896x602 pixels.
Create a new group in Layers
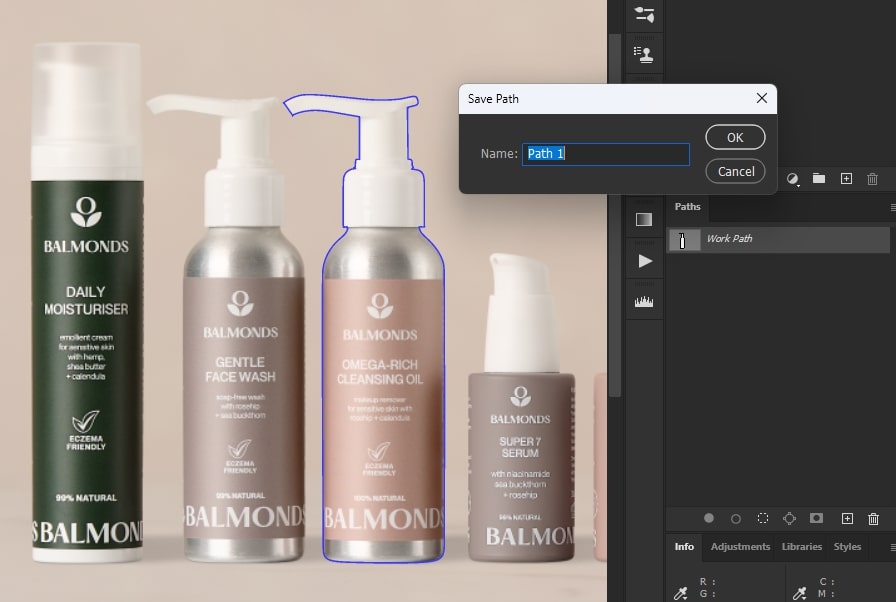tap(819, 178)
